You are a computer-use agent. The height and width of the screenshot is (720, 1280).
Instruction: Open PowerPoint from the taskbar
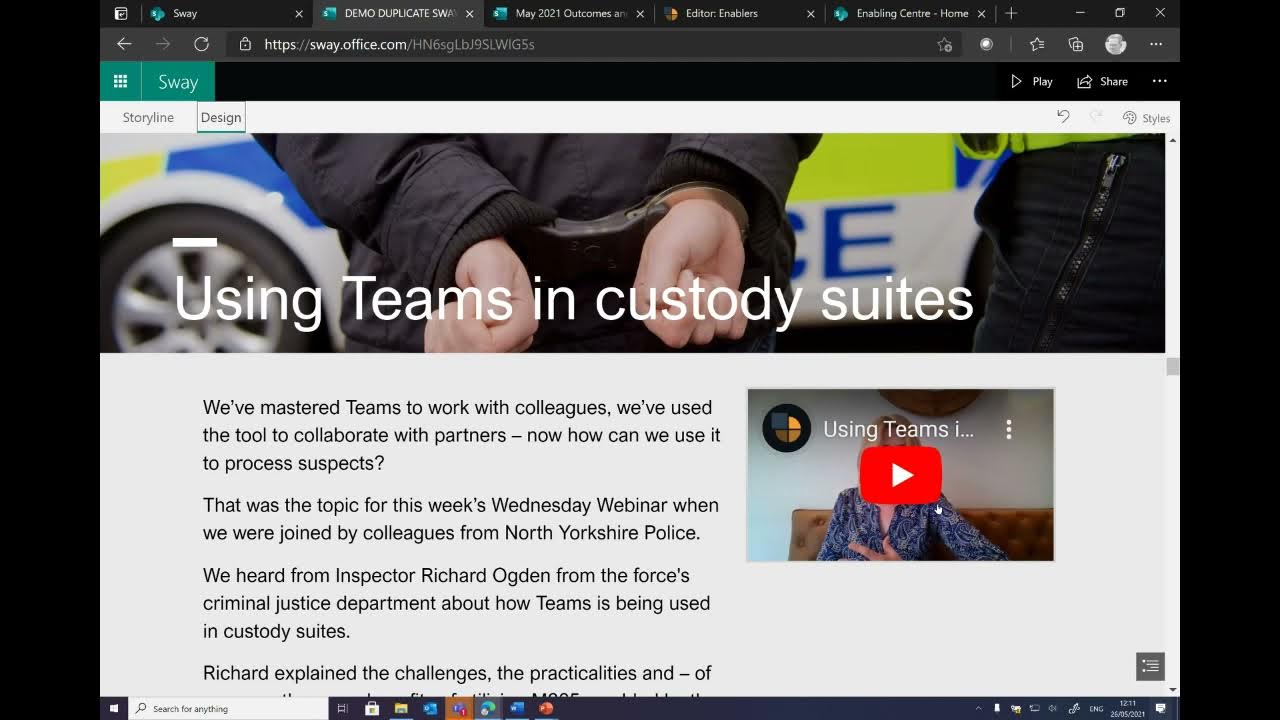click(x=546, y=708)
